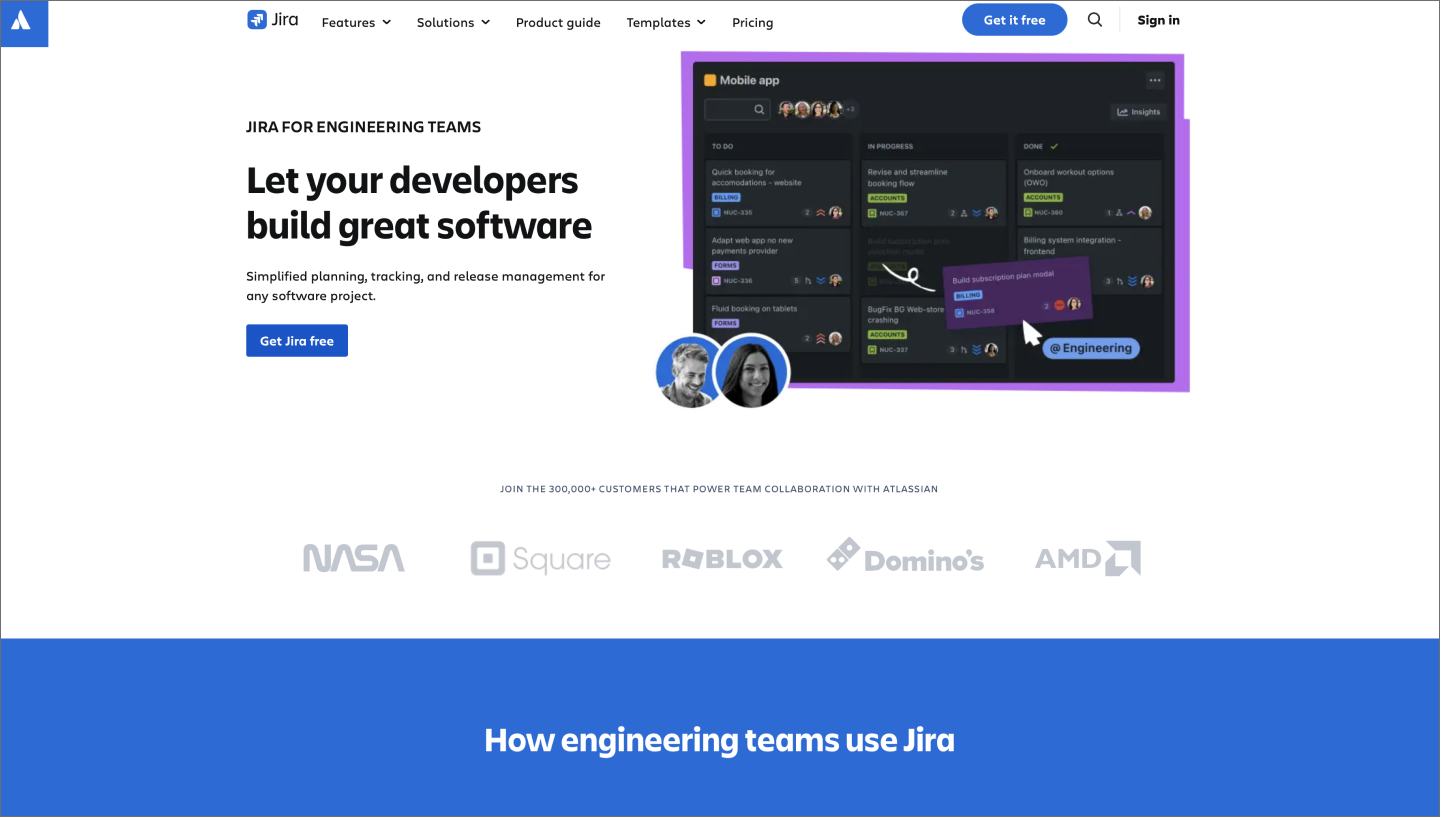Click the board search field in image
Image resolution: width=1440 pixels, height=817 pixels.
(x=738, y=110)
